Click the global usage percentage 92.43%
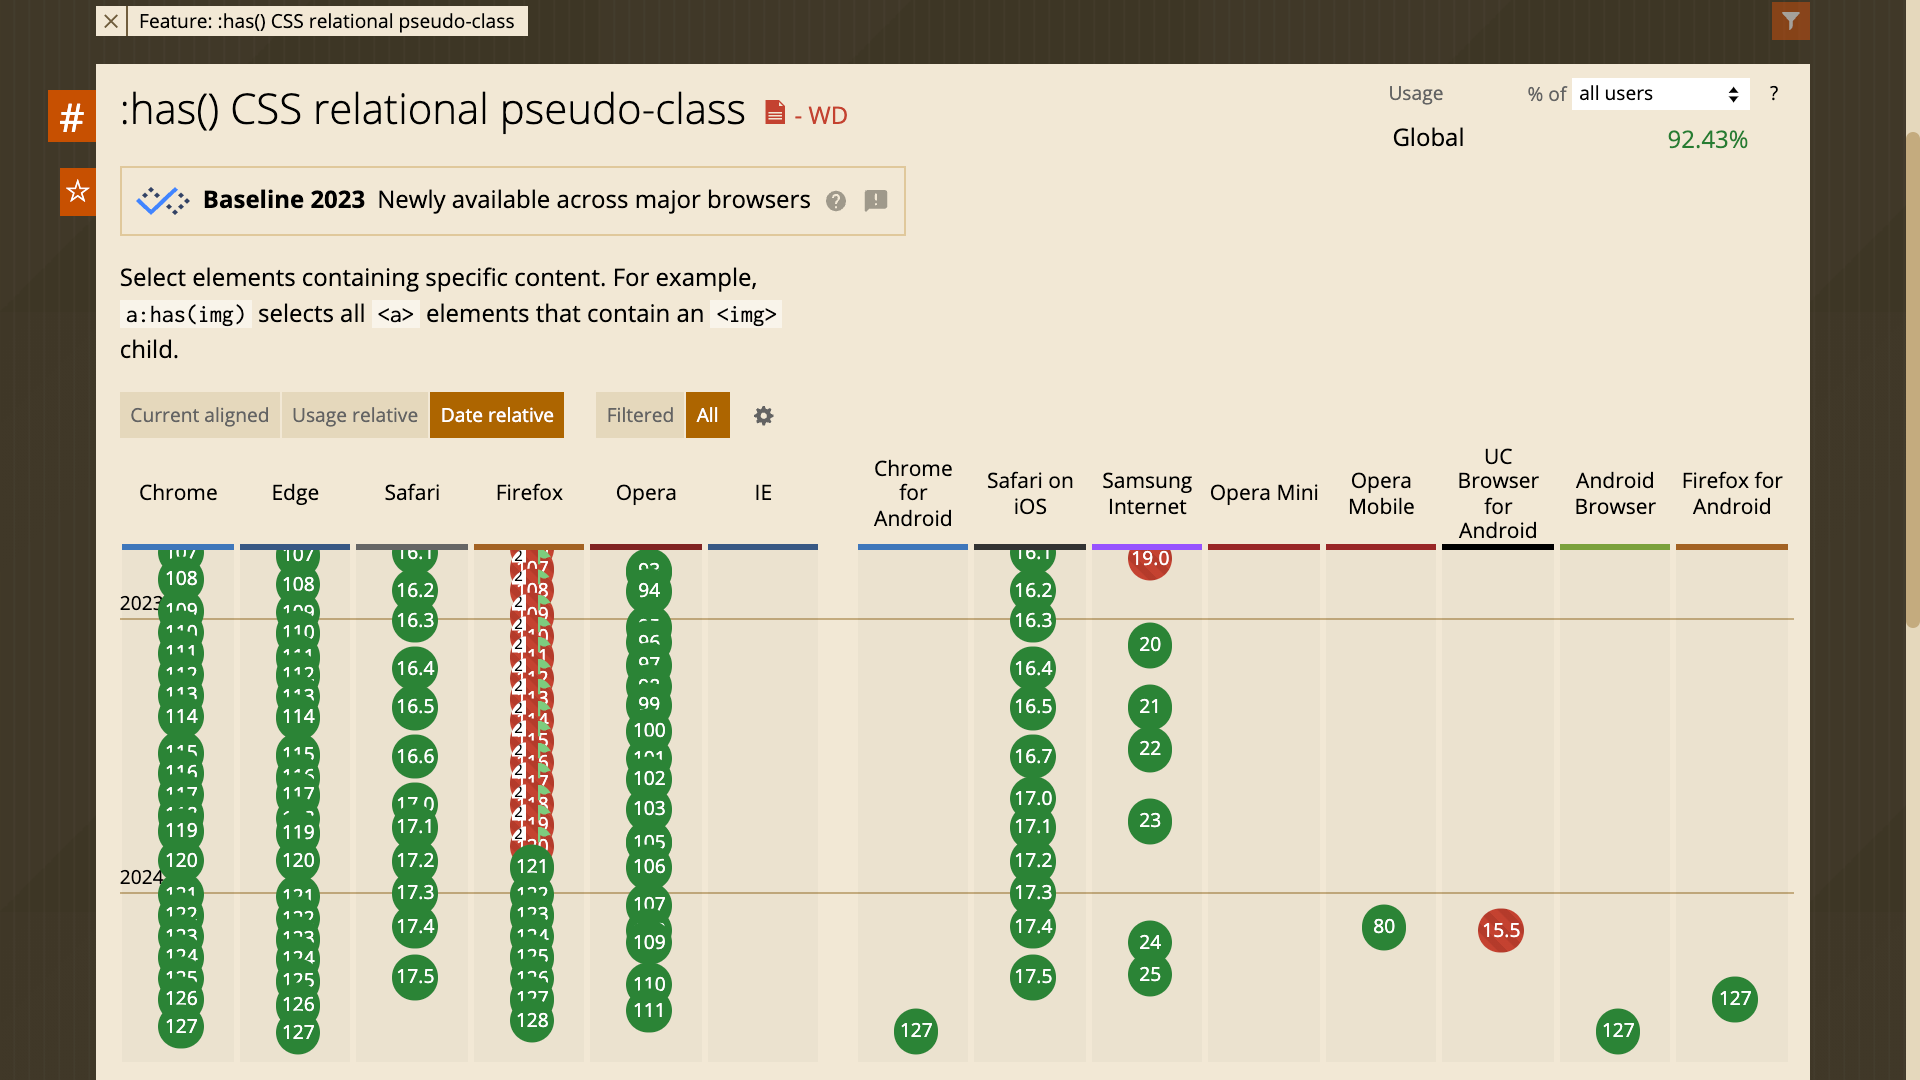The image size is (1920, 1080). (x=1706, y=138)
